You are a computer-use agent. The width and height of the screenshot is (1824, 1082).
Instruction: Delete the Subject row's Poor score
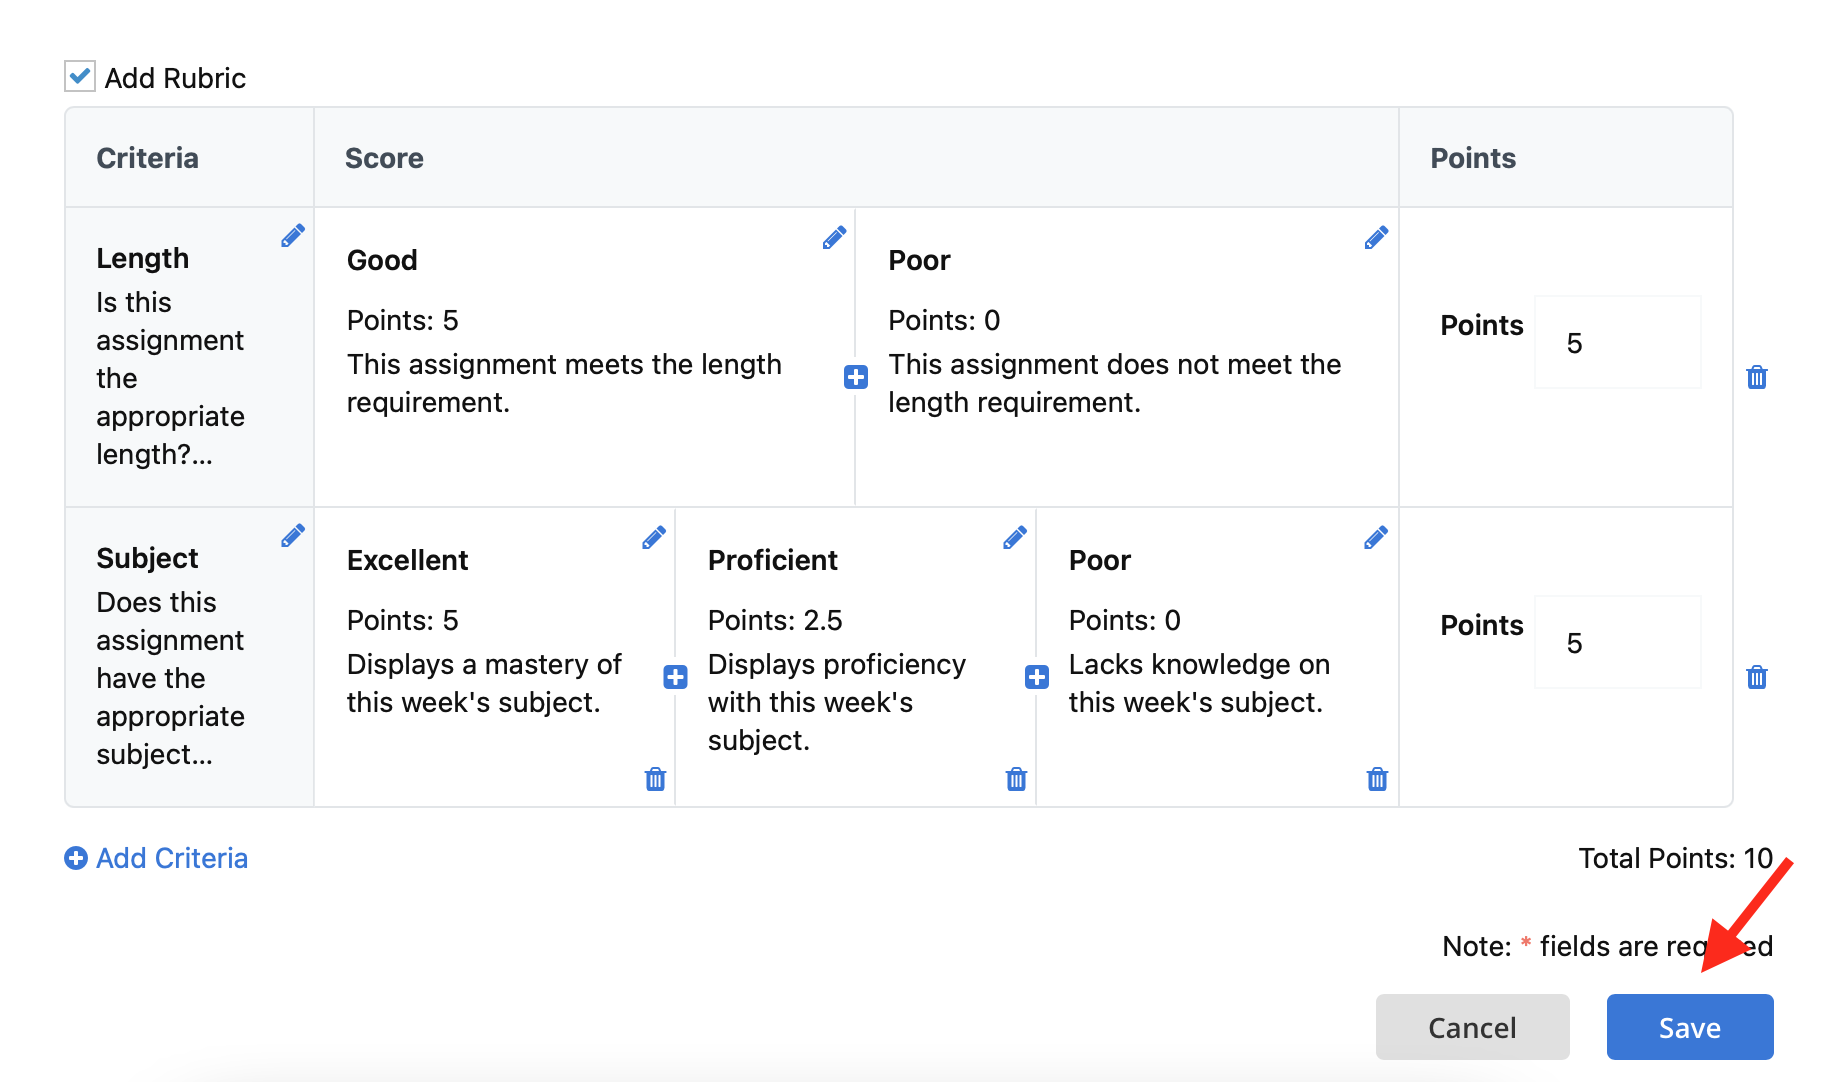pos(1377,779)
